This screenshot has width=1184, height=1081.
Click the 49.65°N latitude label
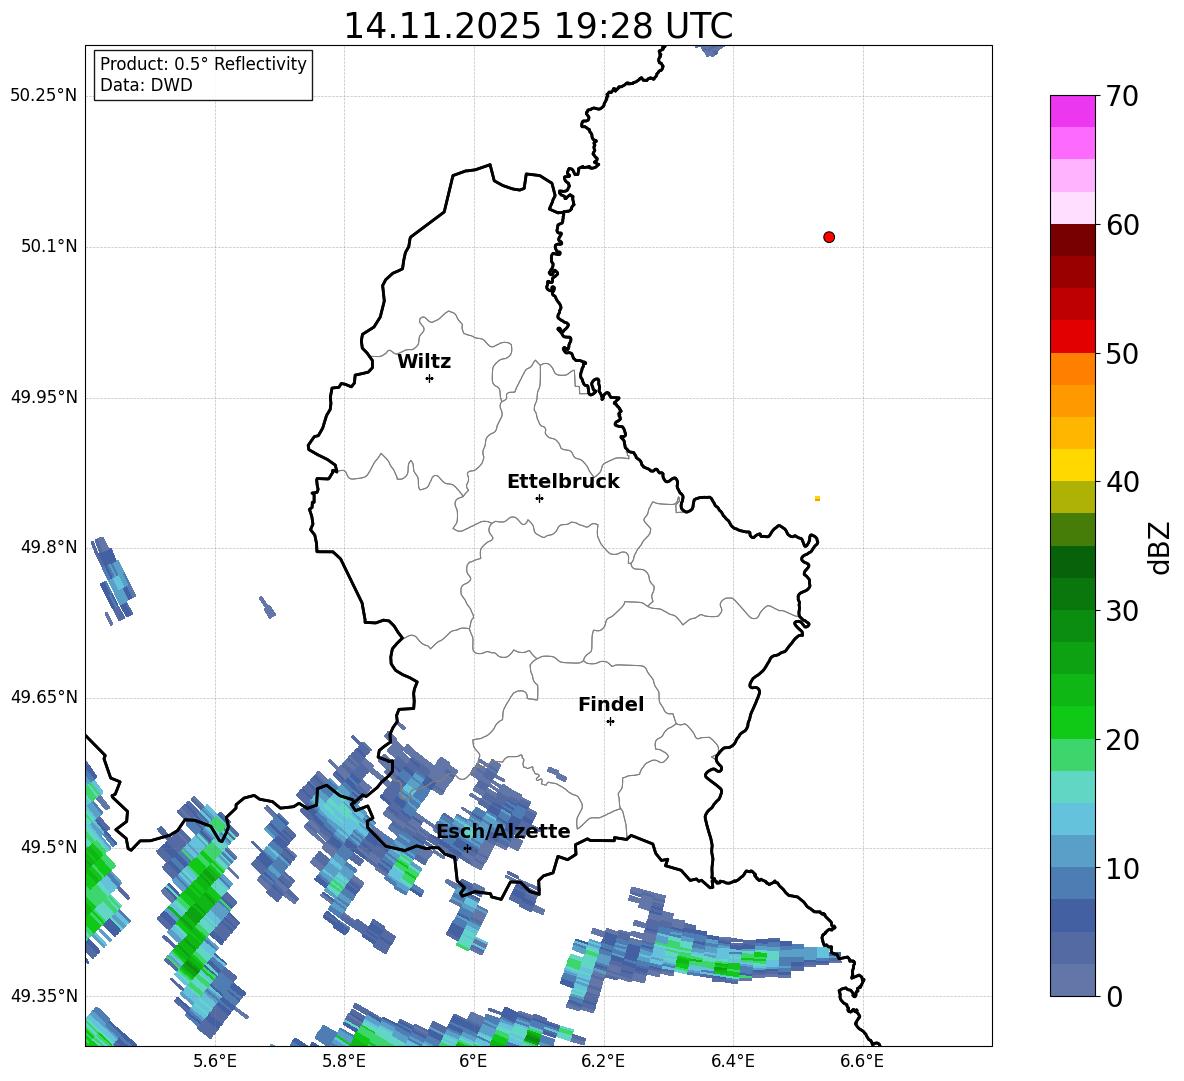point(44,697)
